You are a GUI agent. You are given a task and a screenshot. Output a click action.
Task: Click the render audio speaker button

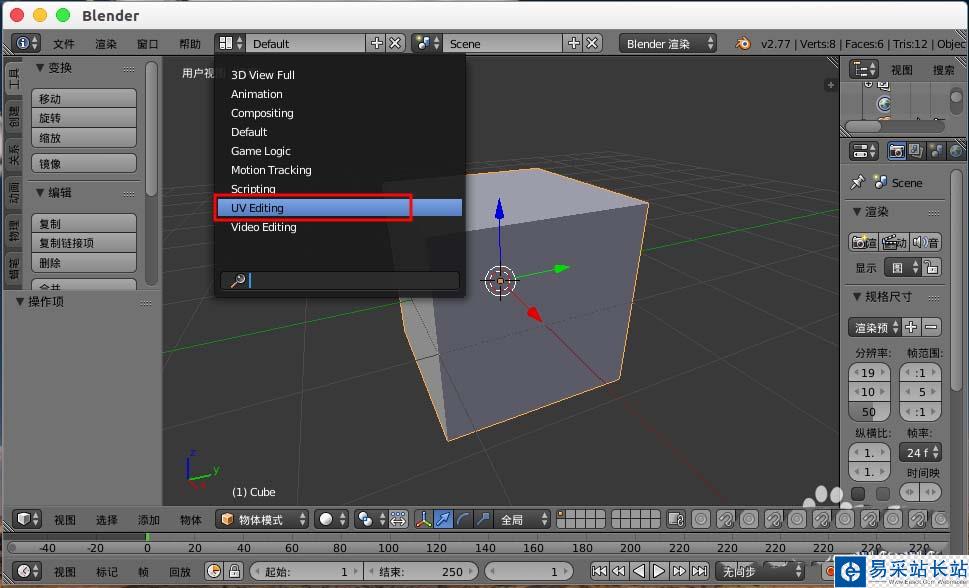click(x=926, y=242)
